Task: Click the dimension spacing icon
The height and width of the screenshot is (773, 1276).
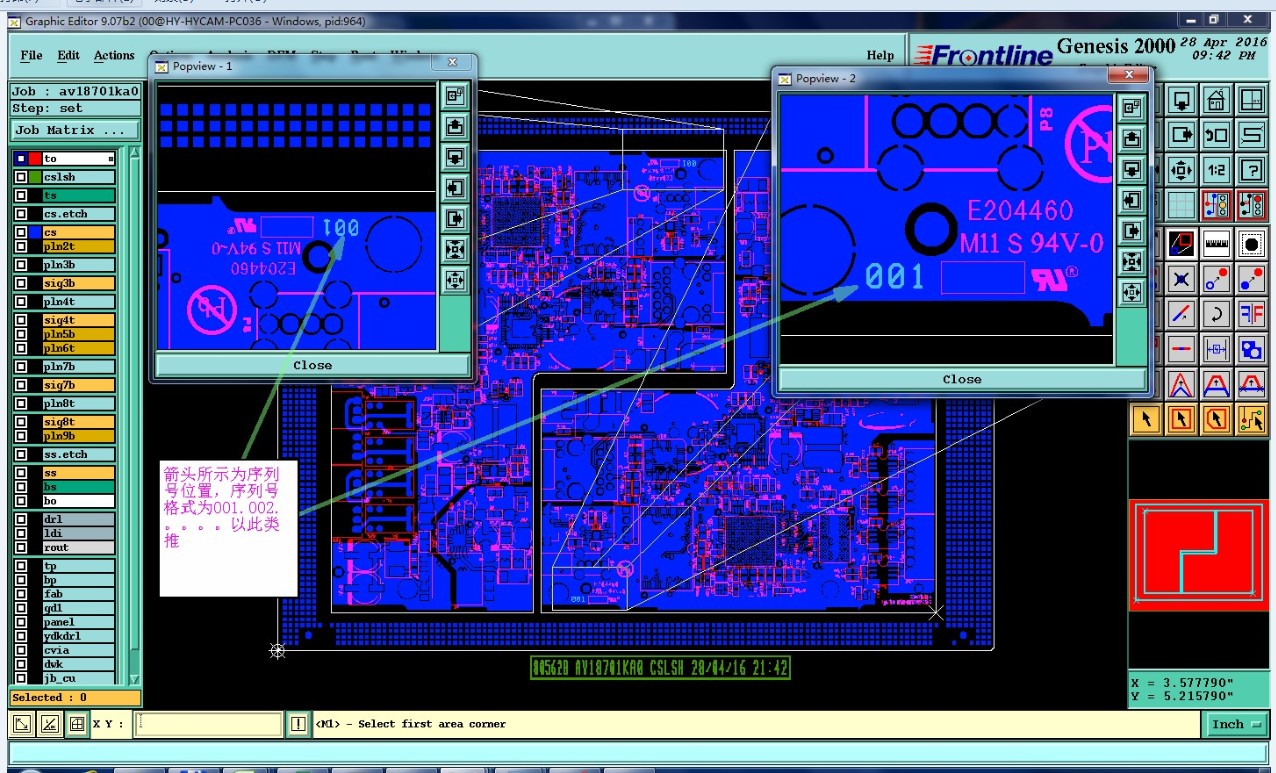Action: [x=1216, y=348]
